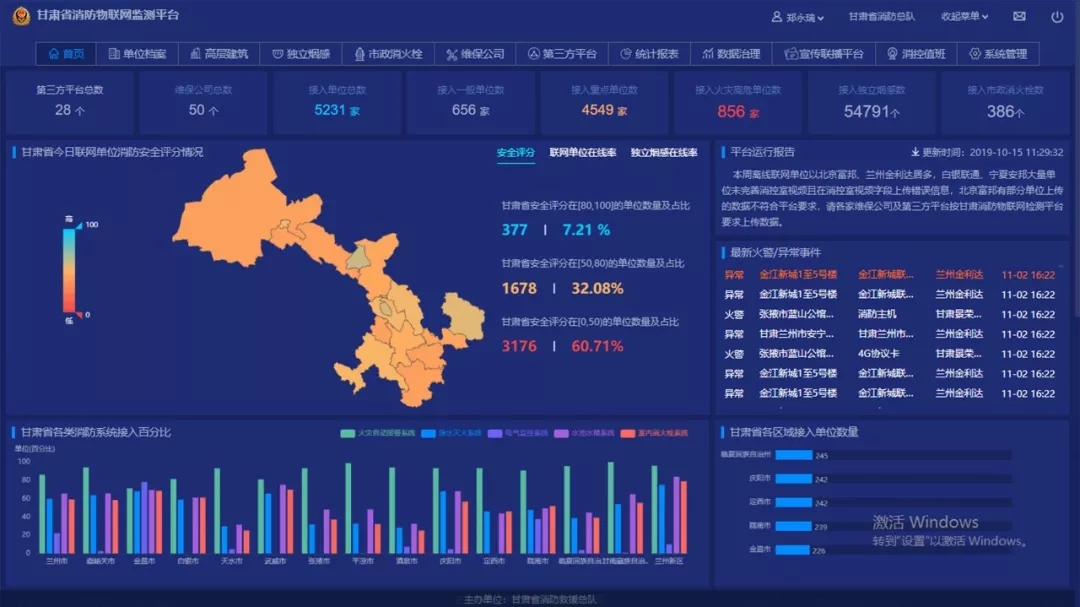Open the mail envelope icon in header
The height and width of the screenshot is (607, 1080).
pyautogui.click(x=1019, y=16)
